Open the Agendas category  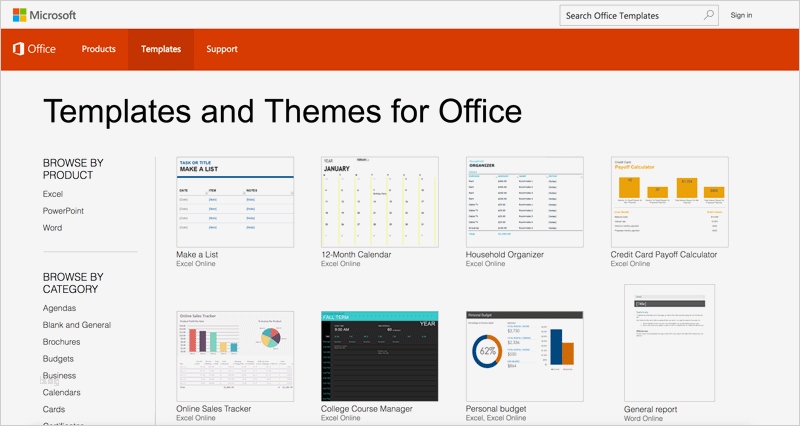(59, 308)
